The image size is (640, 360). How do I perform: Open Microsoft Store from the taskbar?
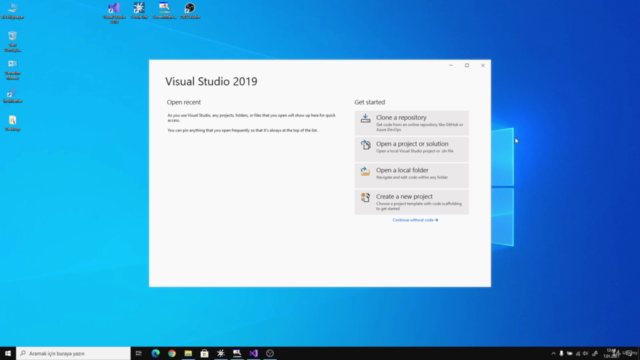click(x=204, y=353)
